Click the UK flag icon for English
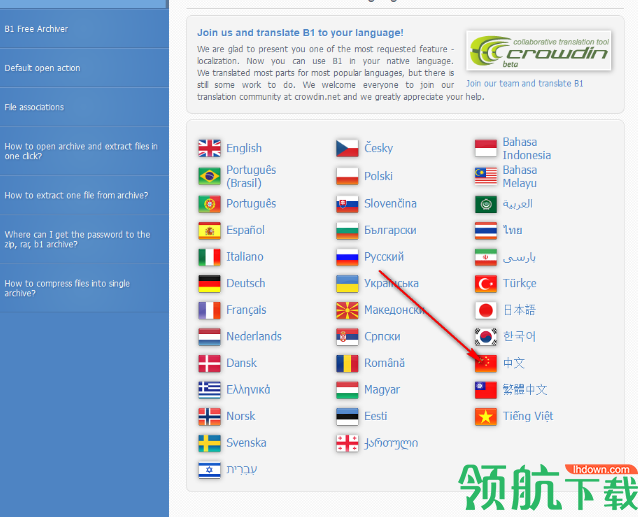638x517 pixels. (x=209, y=148)
